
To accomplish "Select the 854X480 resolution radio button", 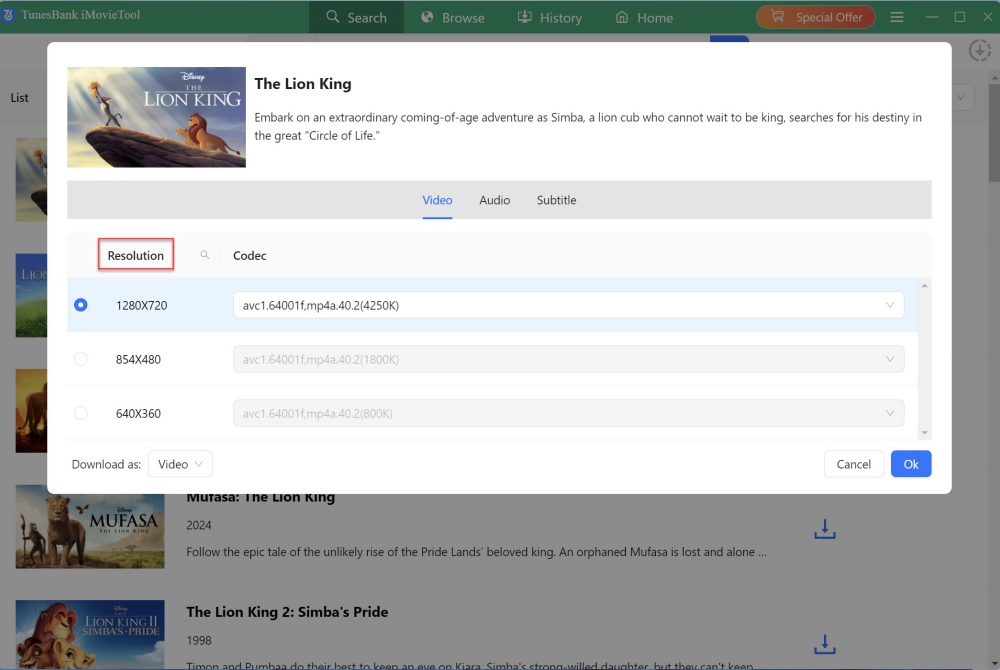I will [80, 359].
